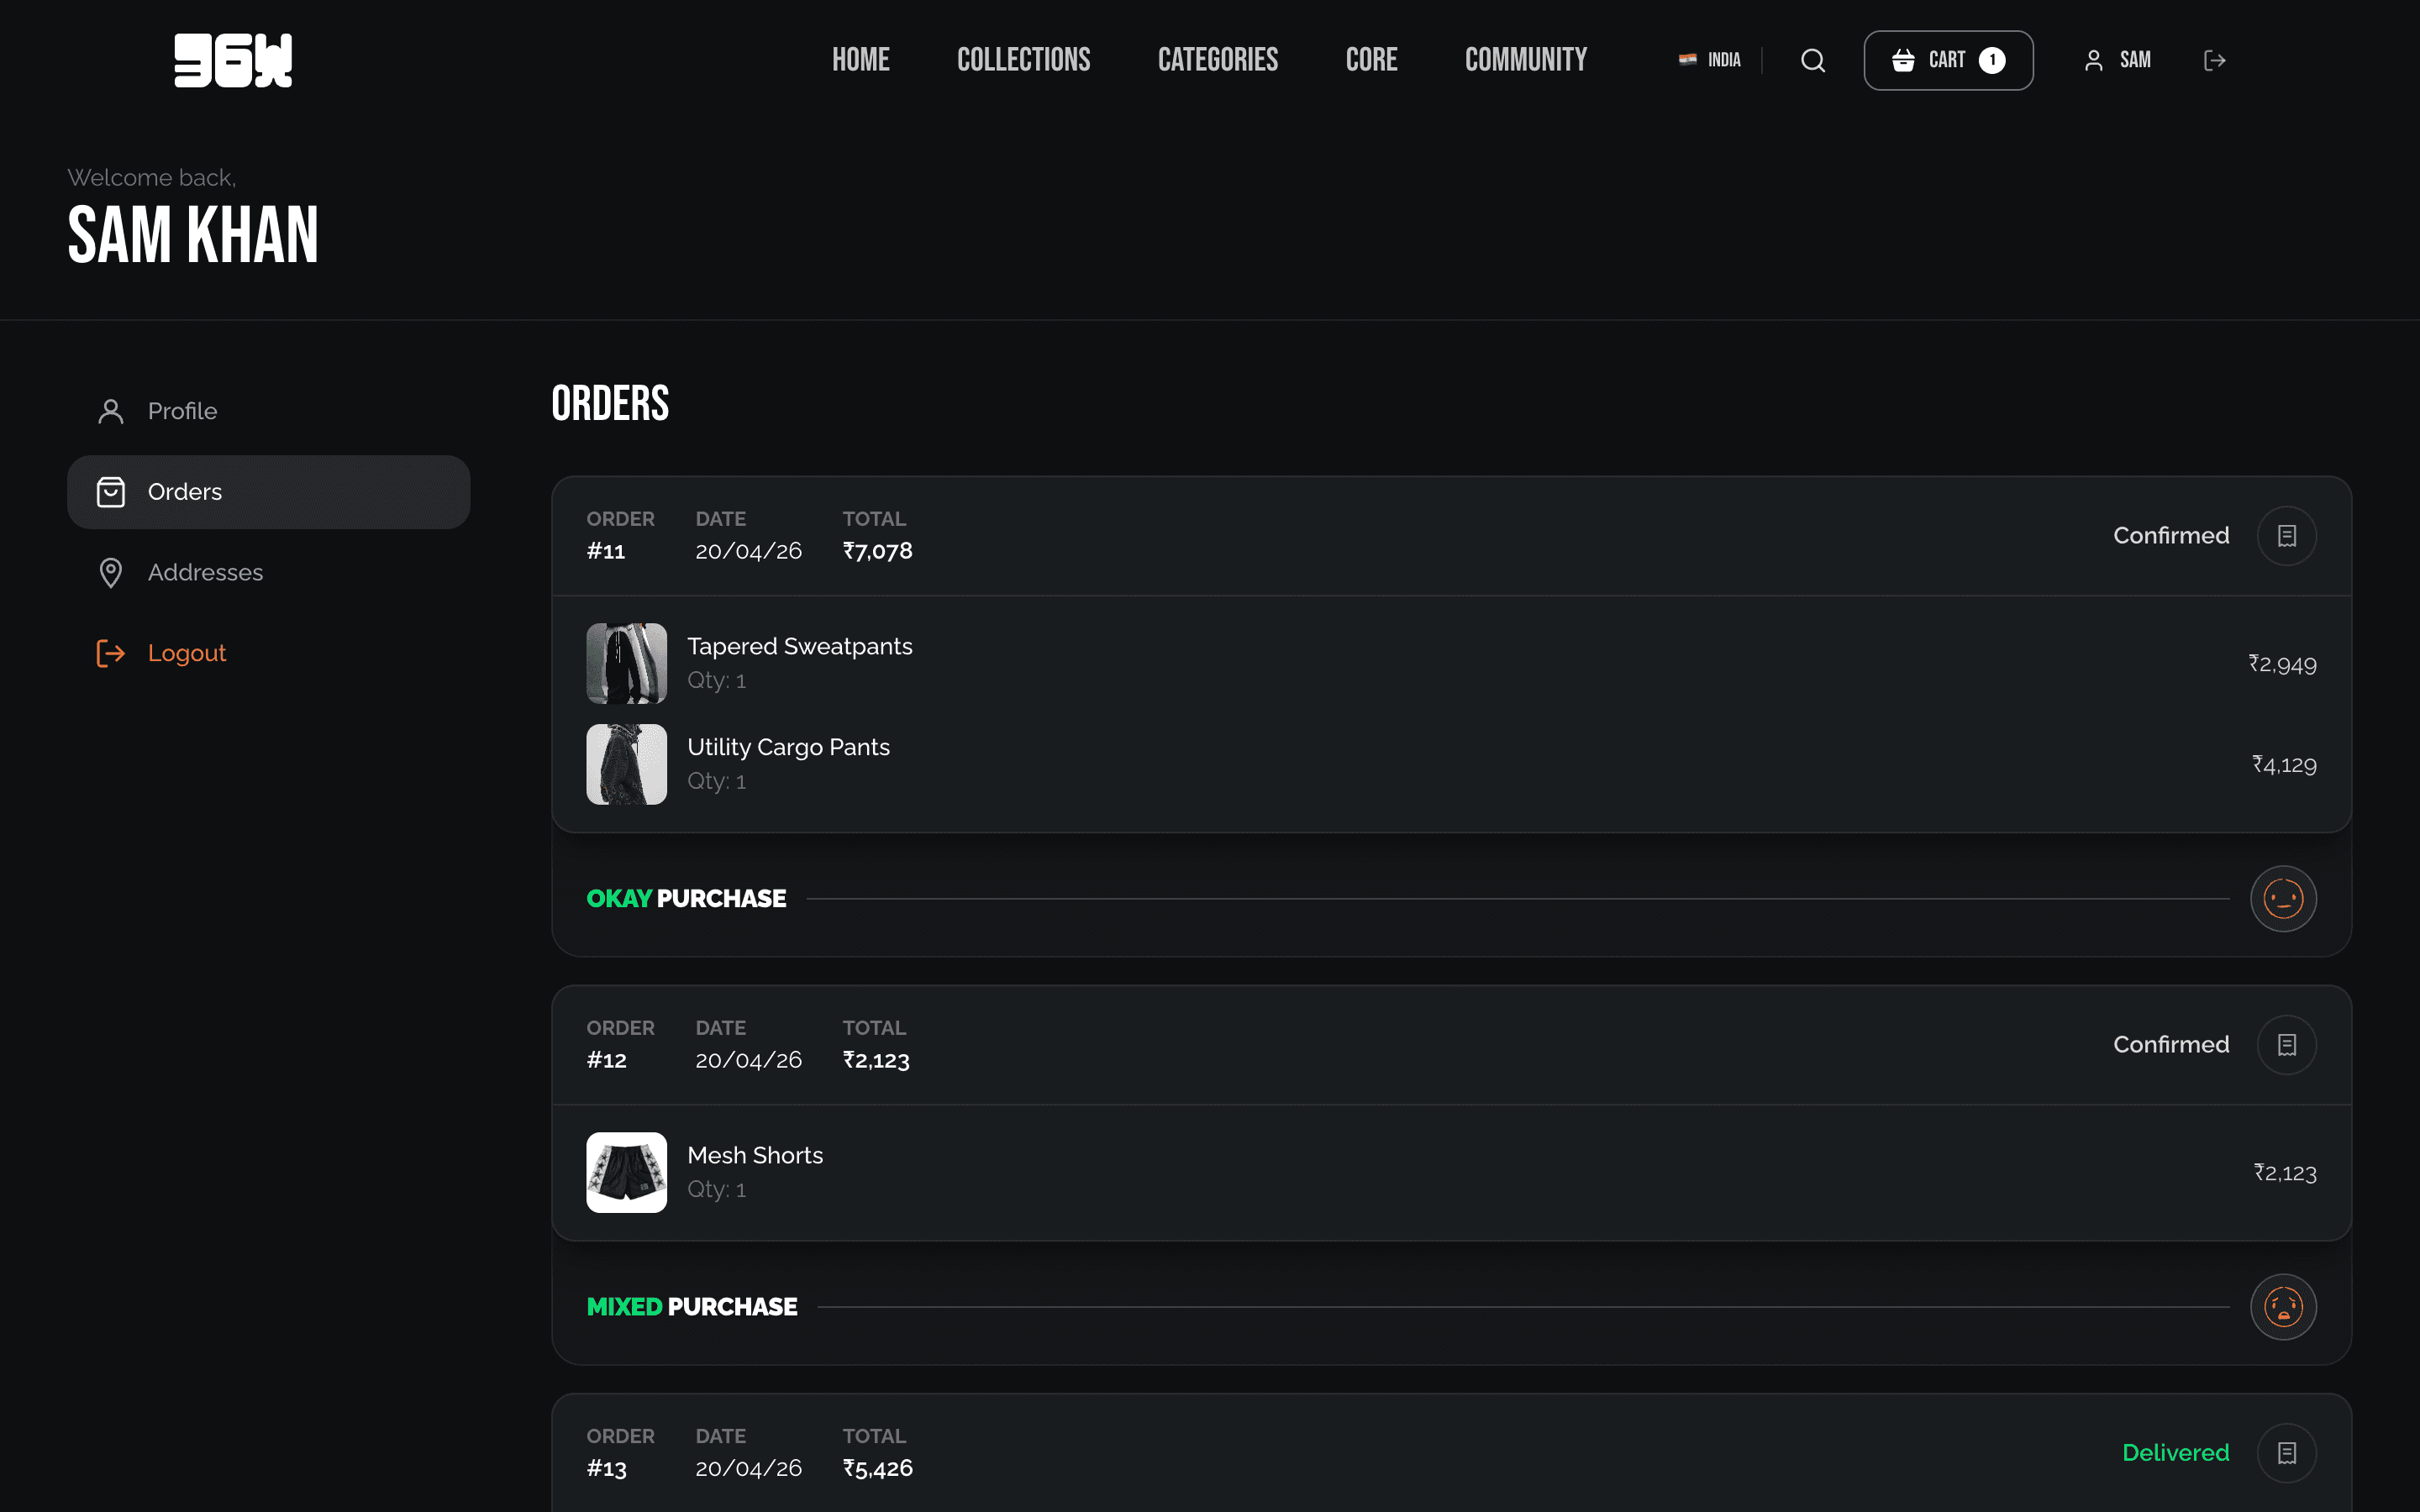
Task: Open the Cart with 1 item
Action: click(1948, 61)
